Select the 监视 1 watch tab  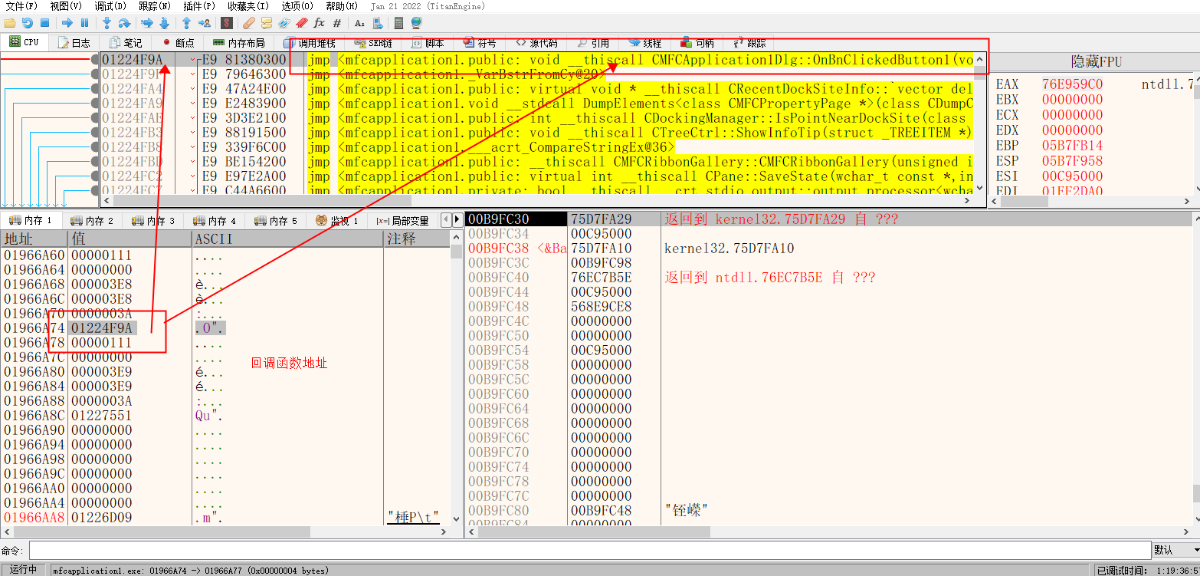tap(336, 220)
